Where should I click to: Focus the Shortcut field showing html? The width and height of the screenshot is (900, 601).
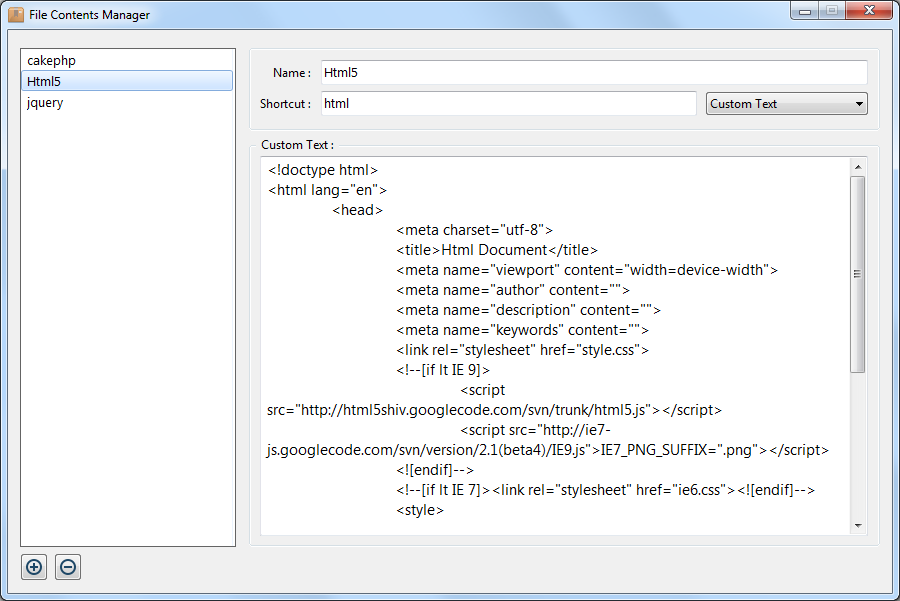tap(508, 103)
